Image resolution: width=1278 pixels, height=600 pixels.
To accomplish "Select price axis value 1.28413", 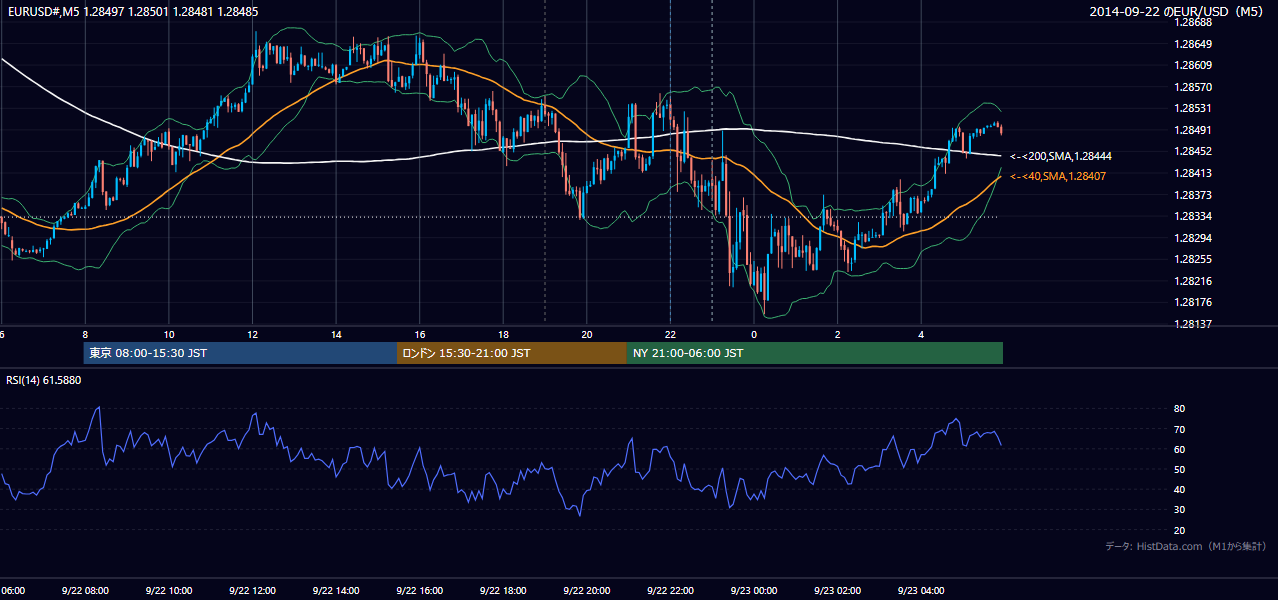I will 1193,173.
